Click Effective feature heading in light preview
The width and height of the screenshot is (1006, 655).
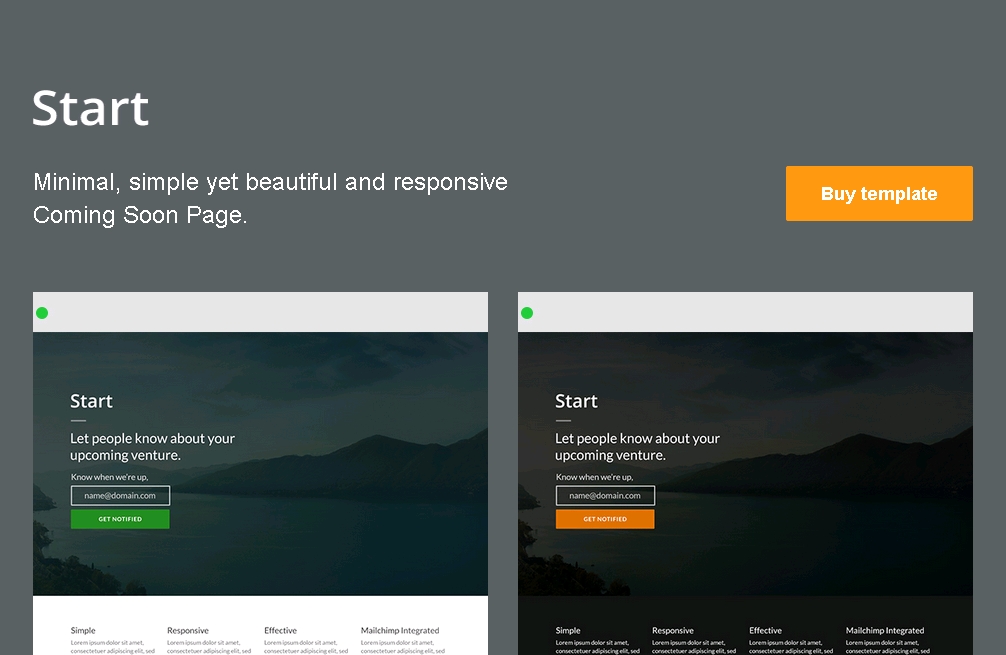[x=280, y=630]
